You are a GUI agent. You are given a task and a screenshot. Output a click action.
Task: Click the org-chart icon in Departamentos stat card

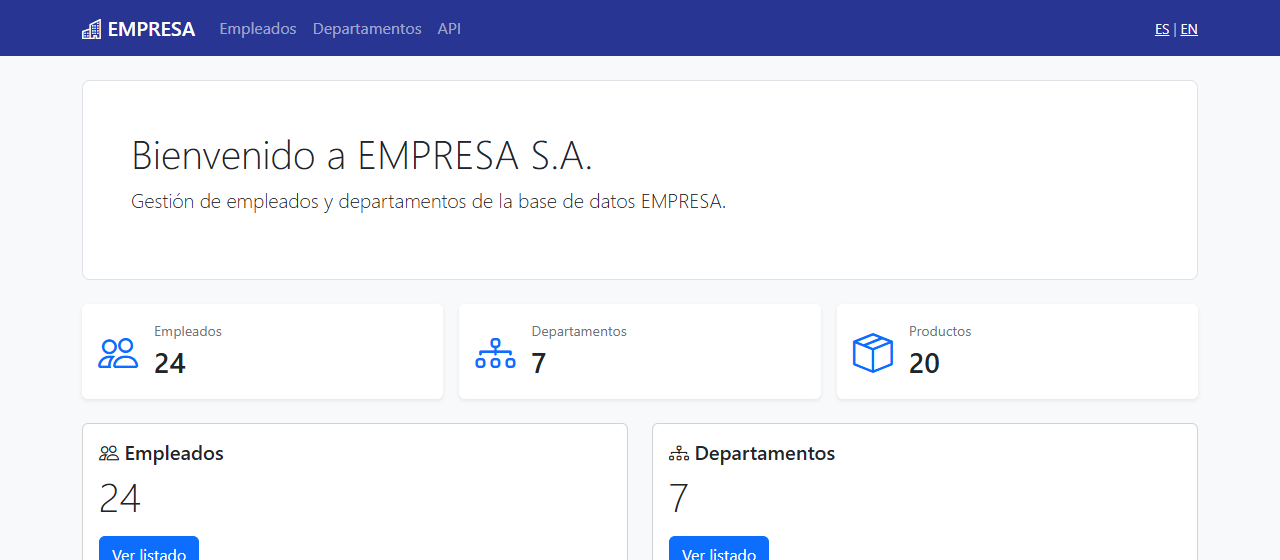click(x=495, y=353)
